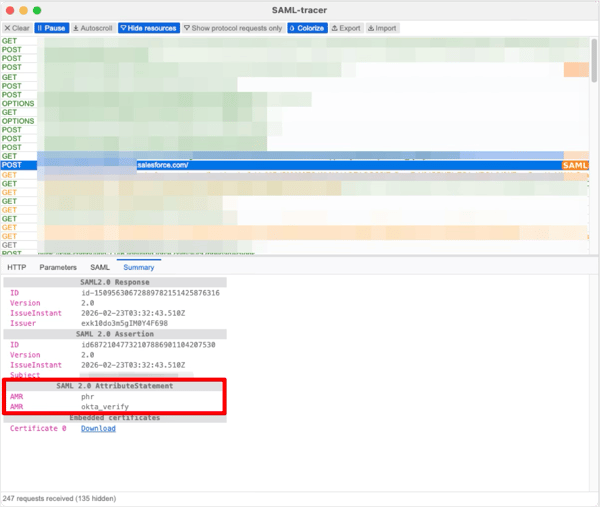600x507 pixels.
Task: Click the AMR value phr
Action: pos(88,396)
